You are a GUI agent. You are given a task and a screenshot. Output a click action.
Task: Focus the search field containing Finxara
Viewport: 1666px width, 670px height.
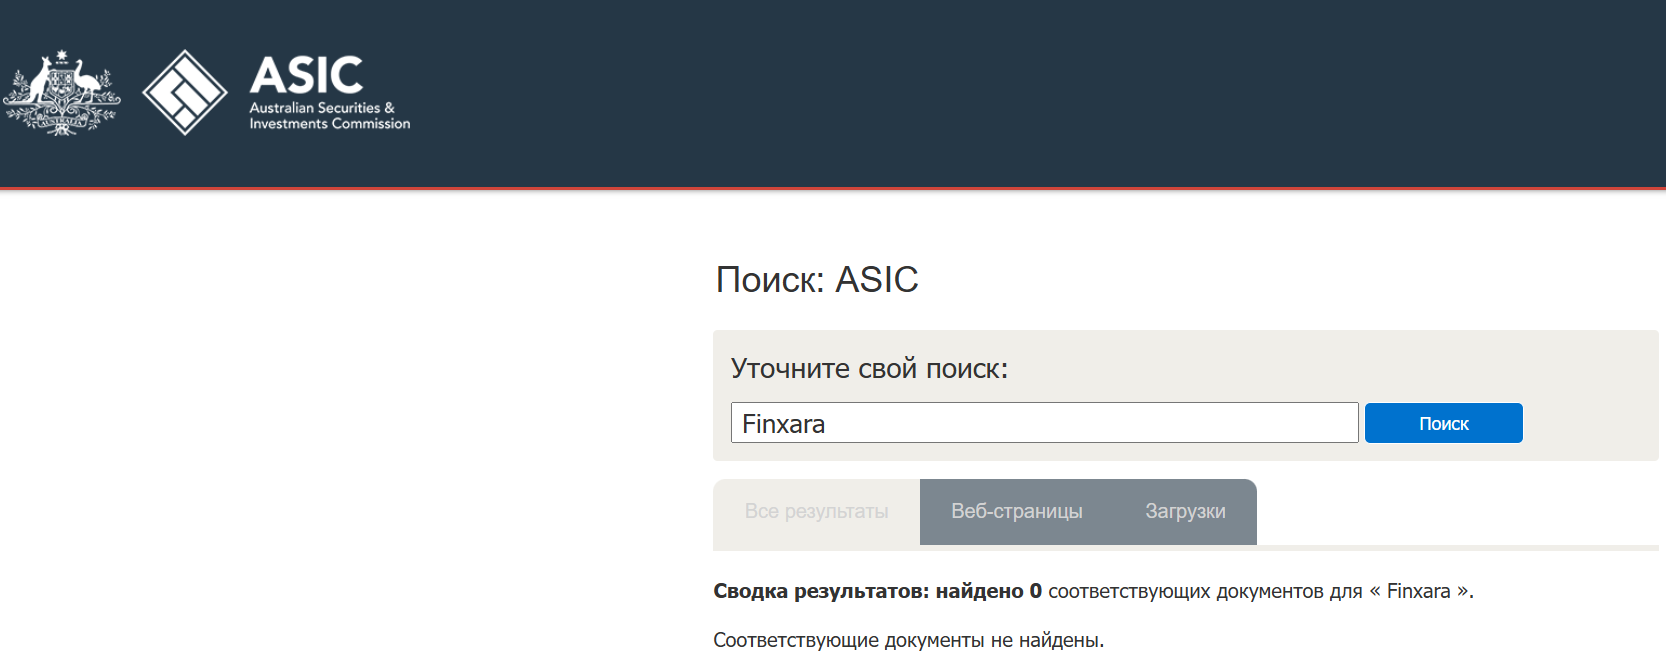(1044, 423)
